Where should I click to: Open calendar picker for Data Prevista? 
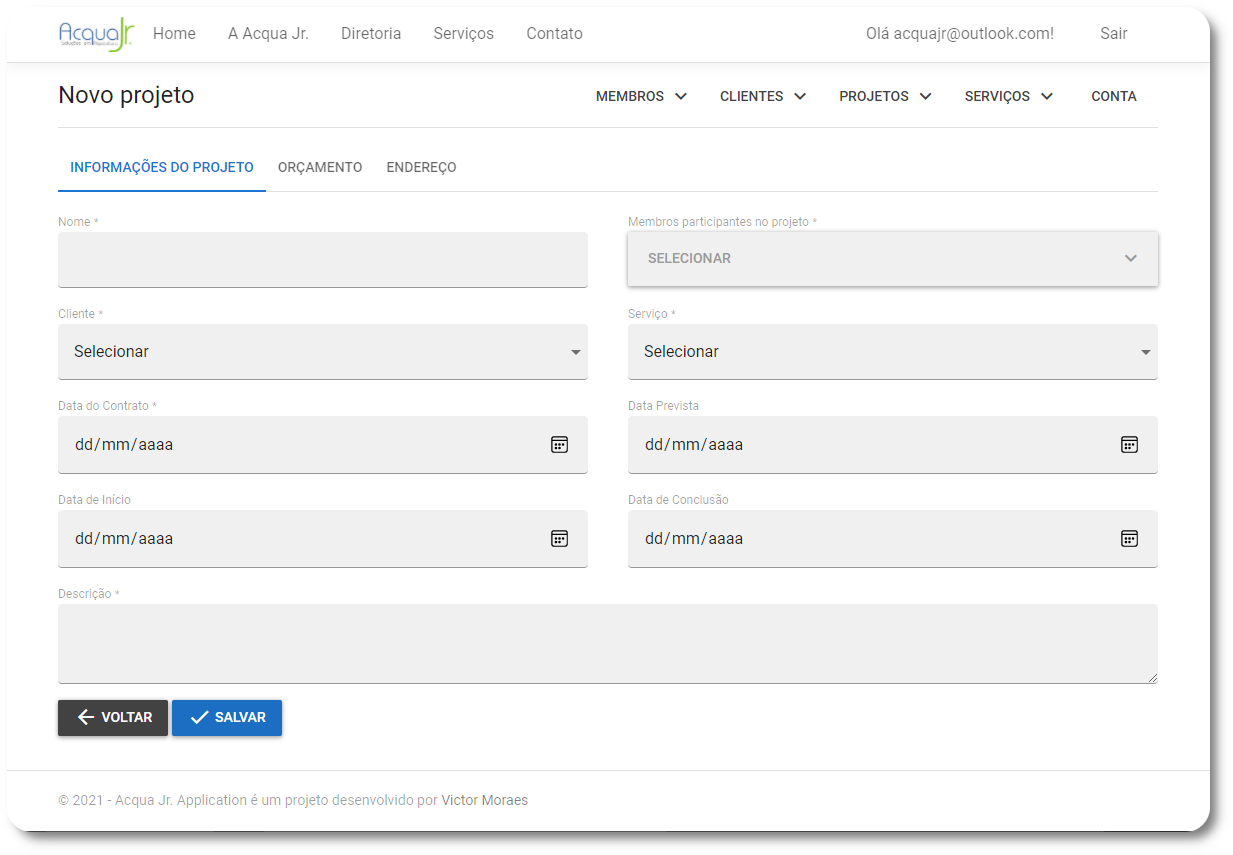1129,444
